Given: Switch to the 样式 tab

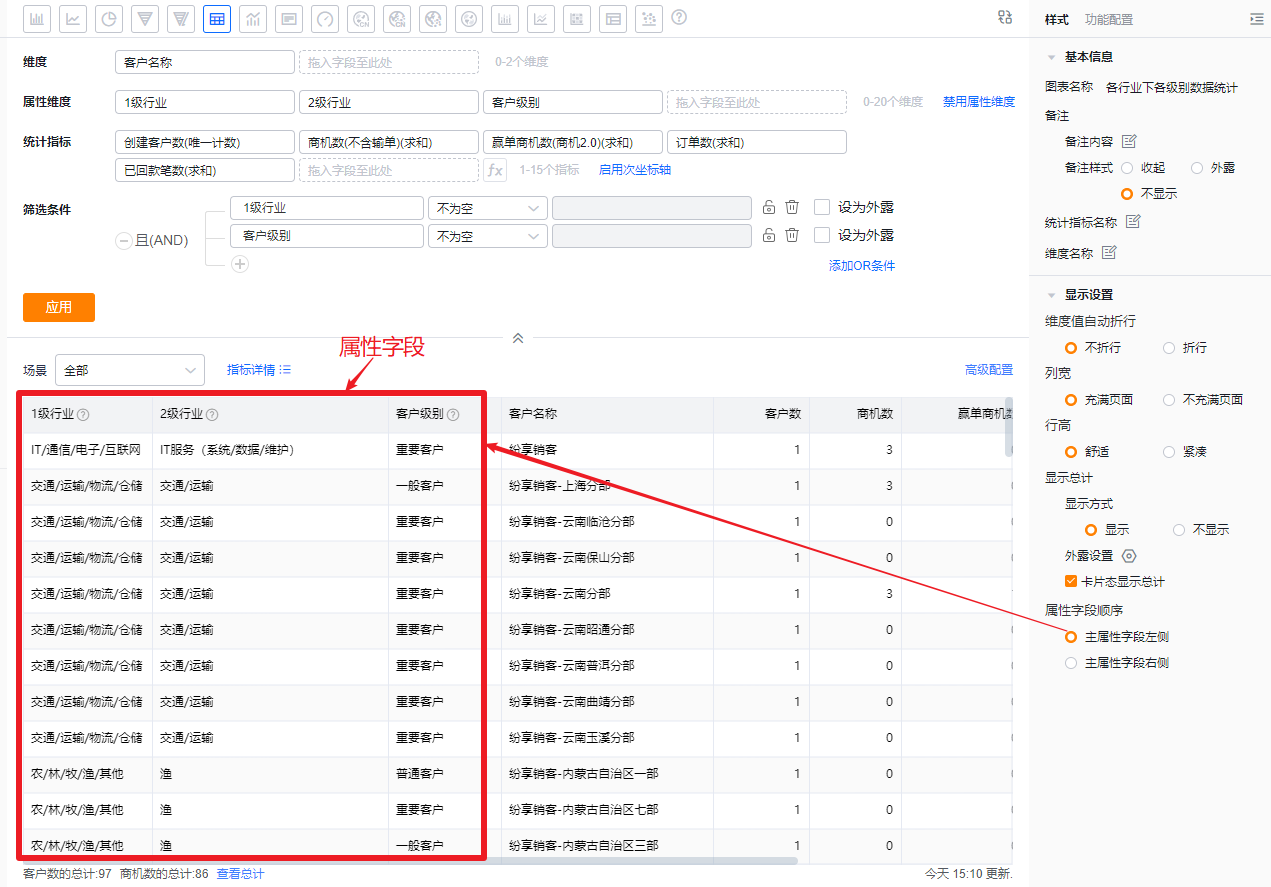Looking at the screenshot, I should [x=1056, y=20].
